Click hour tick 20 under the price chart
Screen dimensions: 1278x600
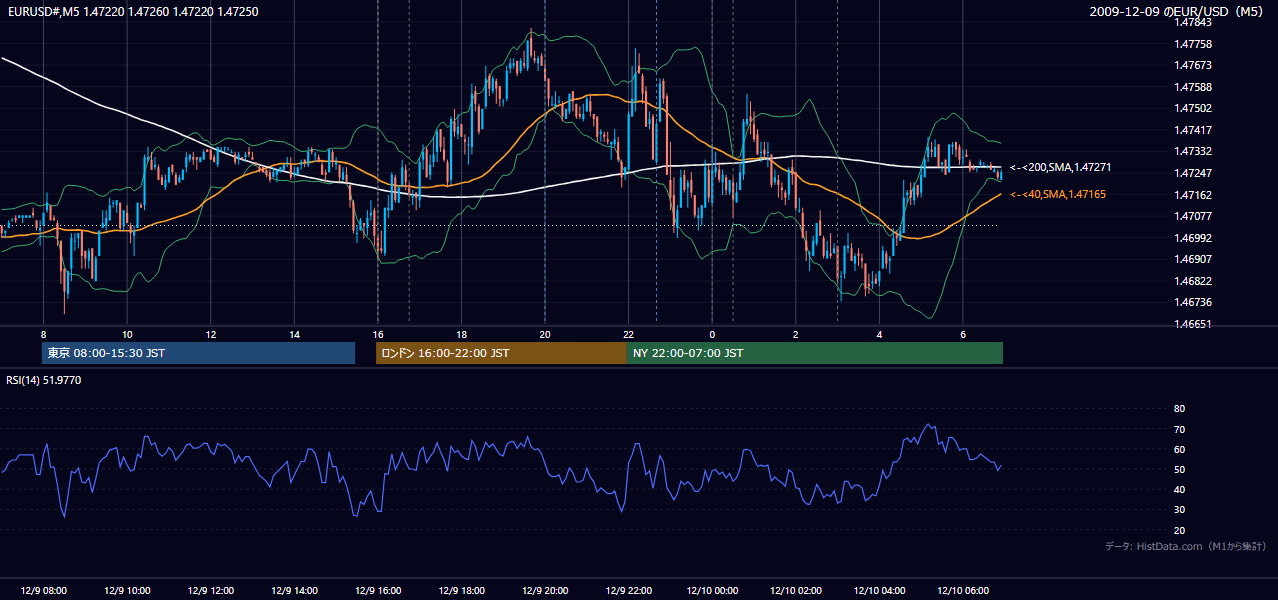pyautogui.click(x=545, y=334)
